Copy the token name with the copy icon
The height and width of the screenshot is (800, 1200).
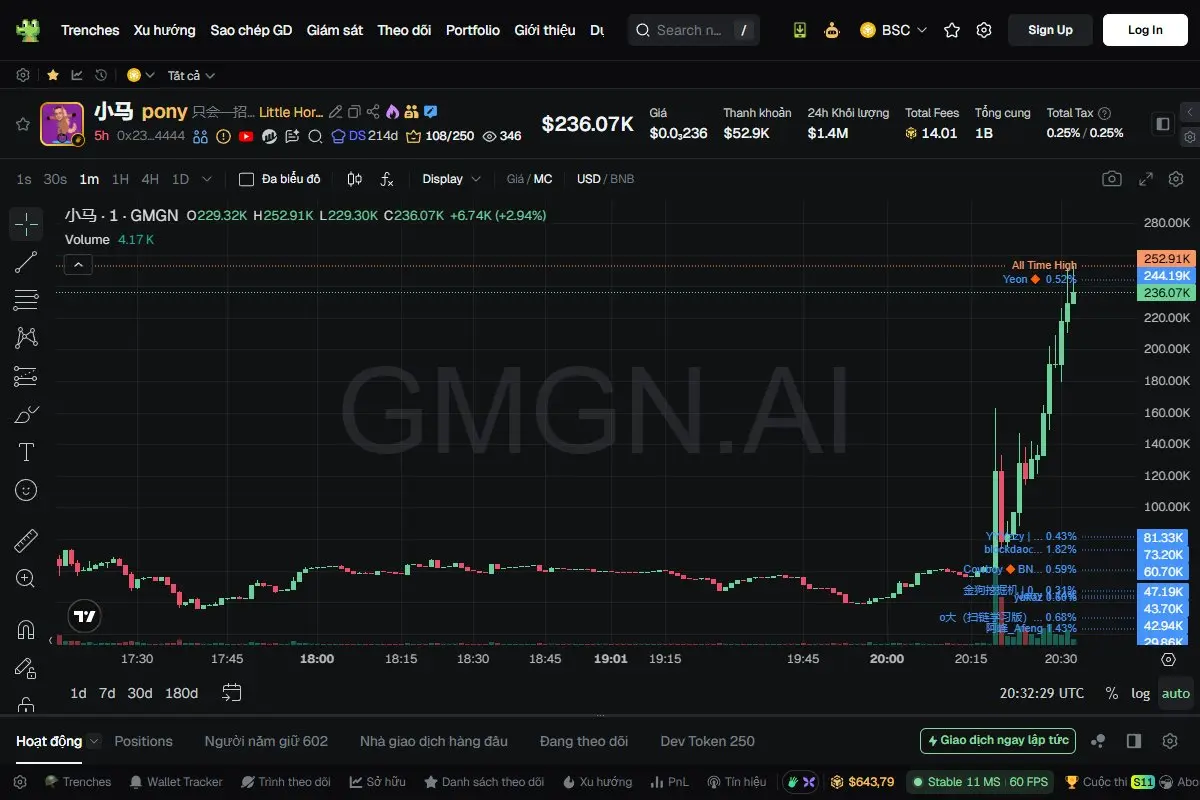(354, 112)
